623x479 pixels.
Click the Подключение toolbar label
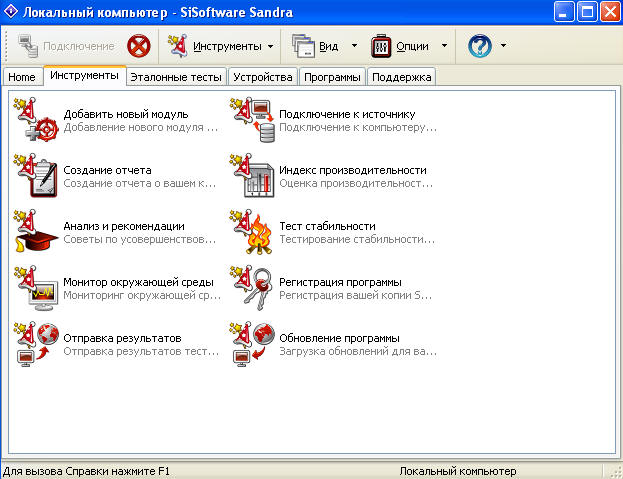click(79, 46)
